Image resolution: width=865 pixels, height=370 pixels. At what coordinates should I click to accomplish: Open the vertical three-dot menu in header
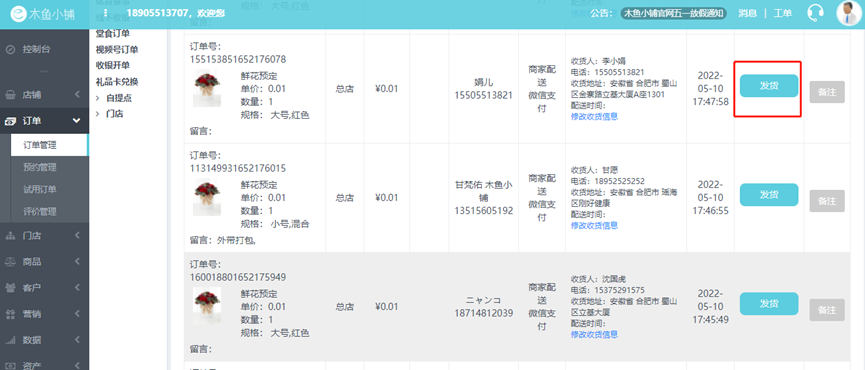pyautogui.click(x=105, y=13)
